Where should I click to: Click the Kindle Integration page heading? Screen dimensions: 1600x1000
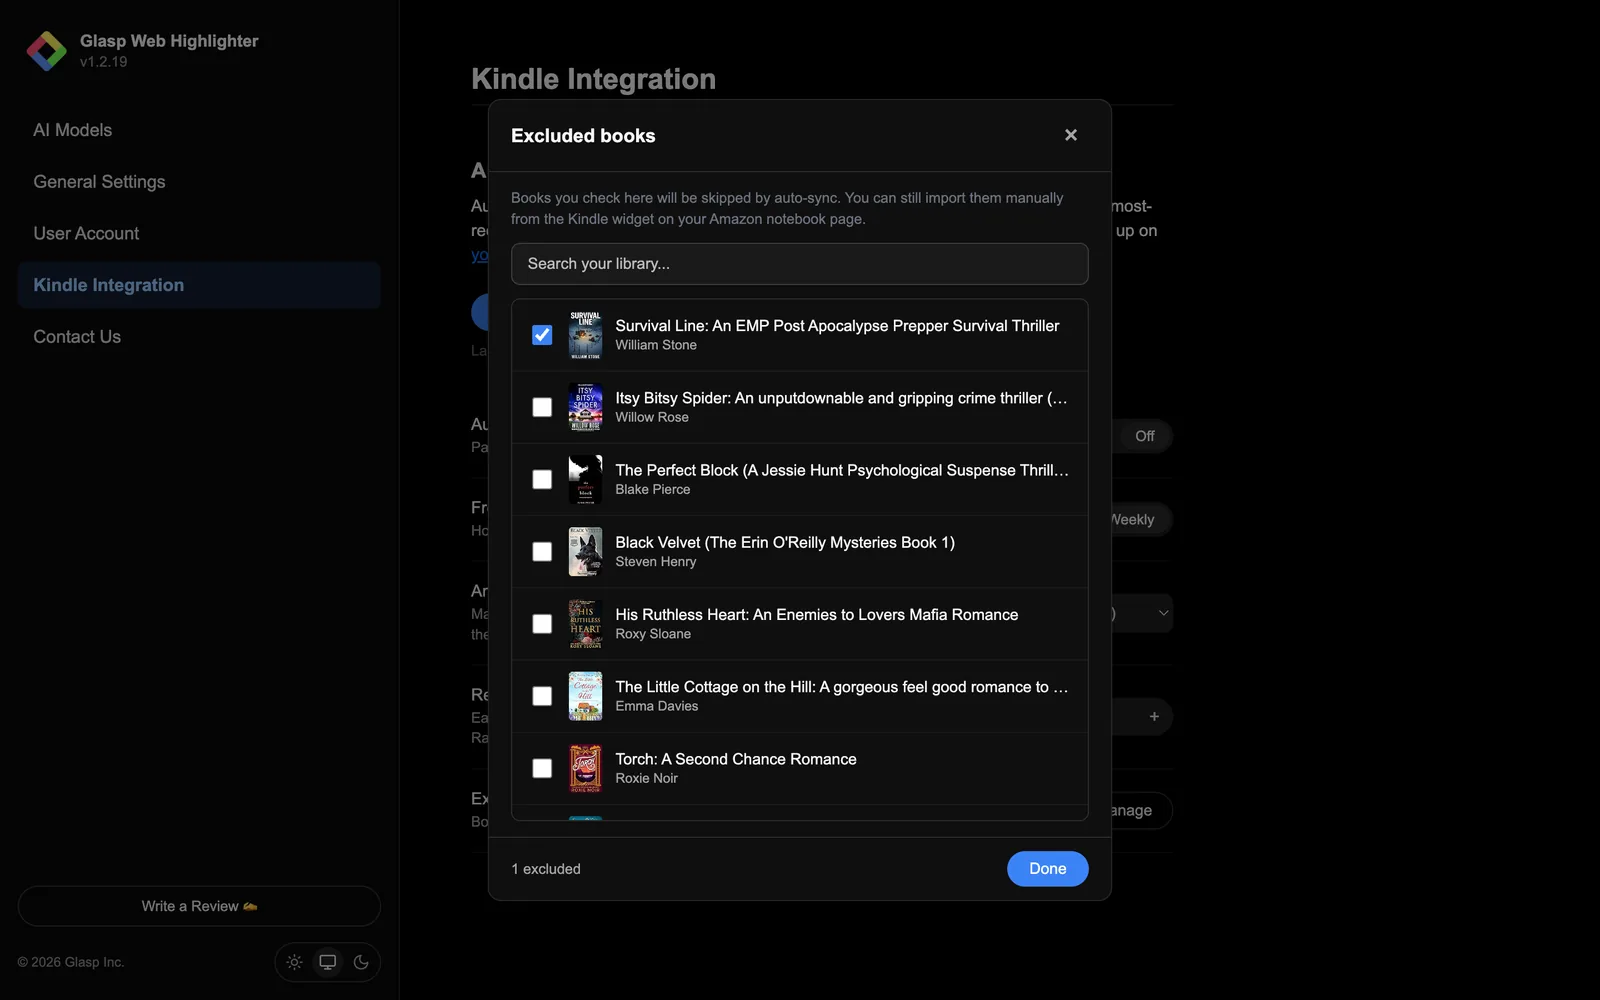(x=594, y=79)
